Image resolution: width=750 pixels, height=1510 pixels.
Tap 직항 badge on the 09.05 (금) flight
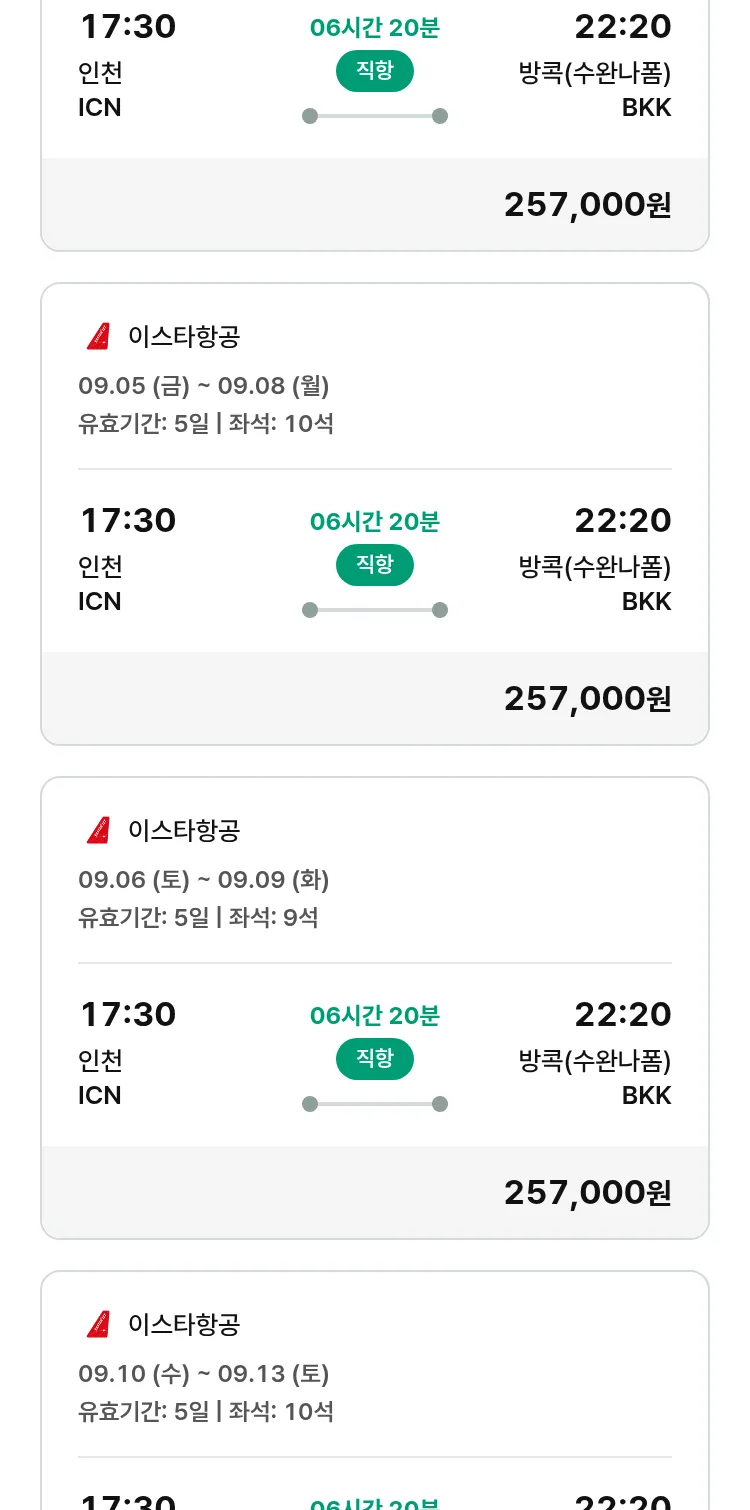tap(375, 565)
